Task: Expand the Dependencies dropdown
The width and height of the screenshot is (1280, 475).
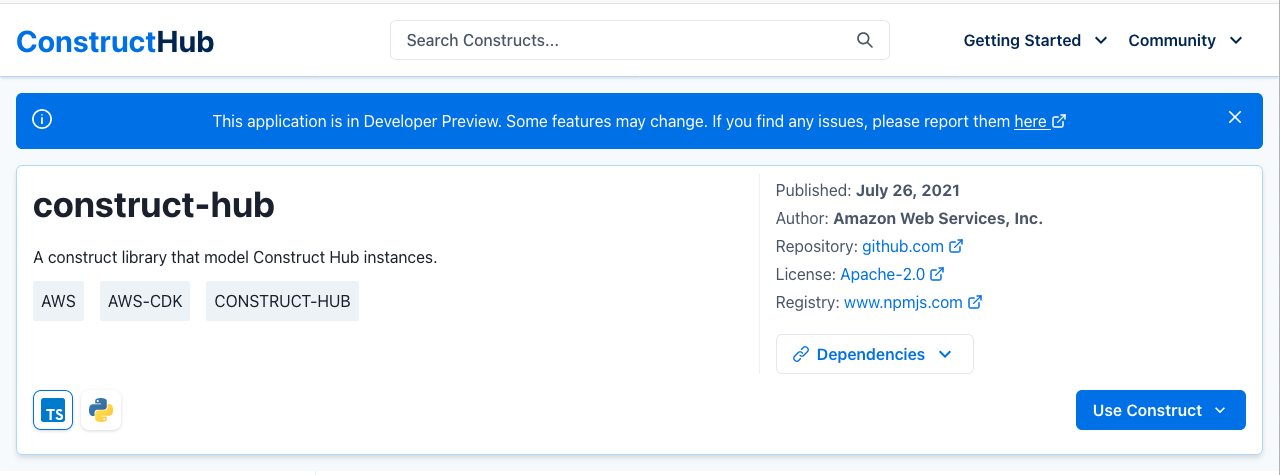Action: click(875, 354)
